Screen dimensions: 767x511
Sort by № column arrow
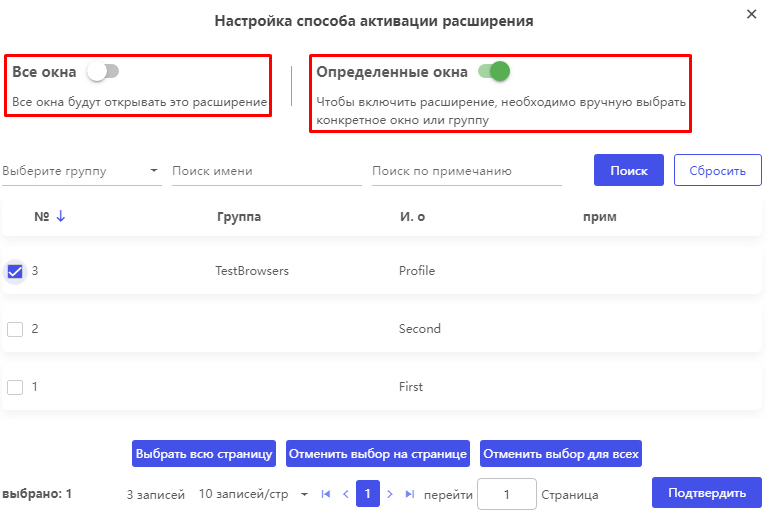pyautogui.click(x=60, y=216)
